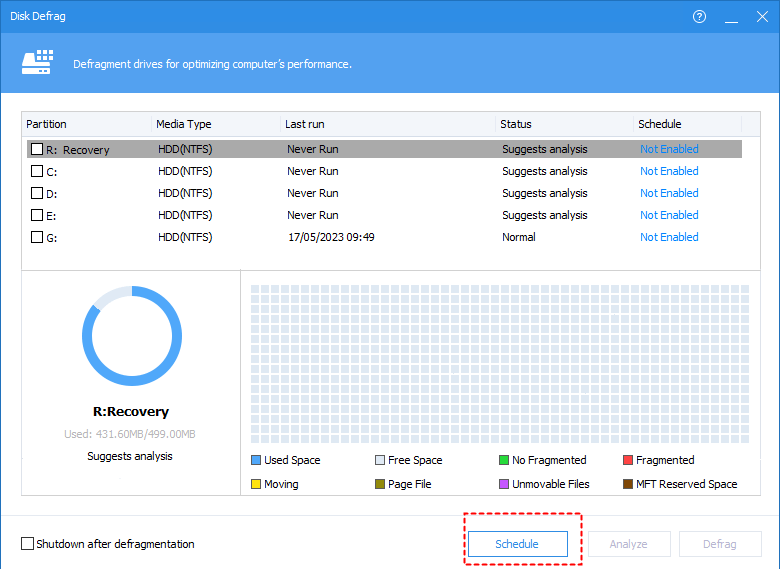Viewport: 780px width, 569px height.
Task: Click the 'R:Recovery' bold title label
Action: click(x=131, y=412)
